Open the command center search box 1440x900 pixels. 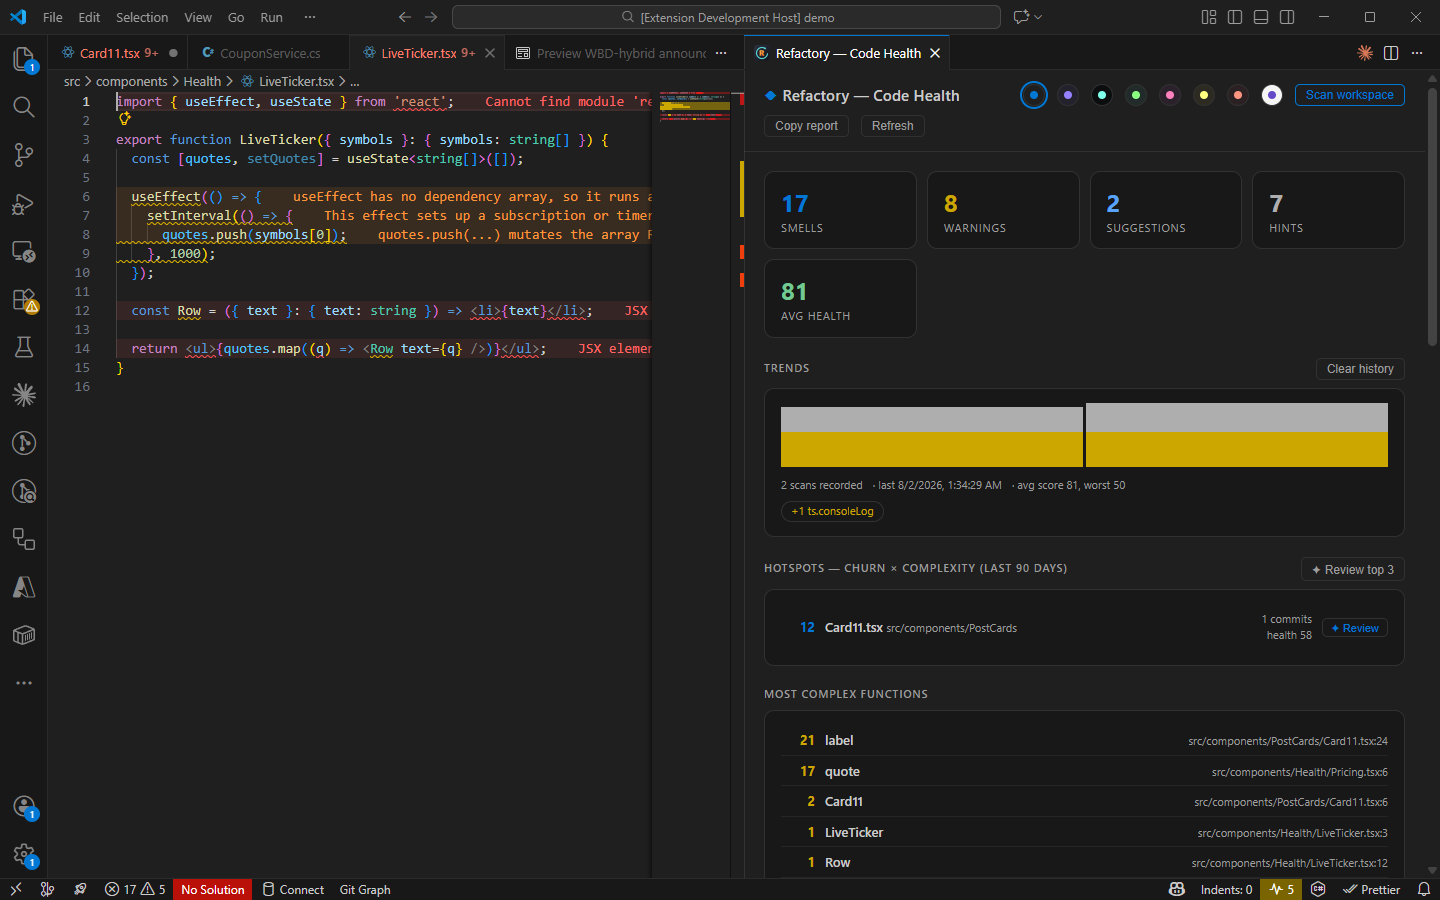coord(726,17)
